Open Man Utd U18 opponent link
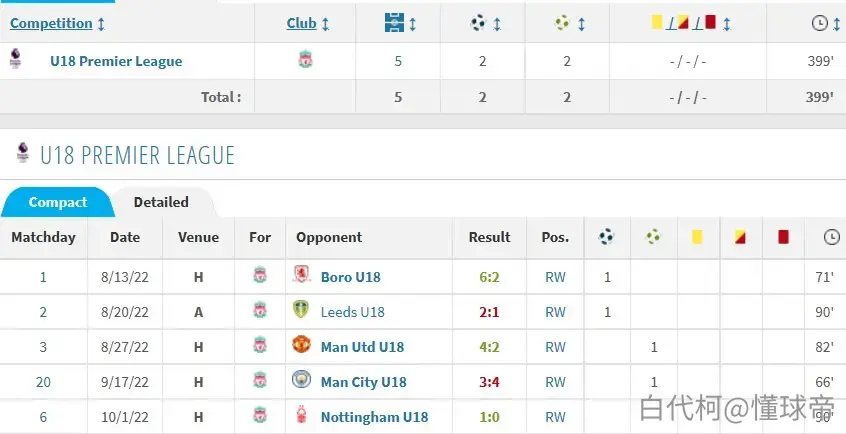This screenshot has height=434, width=846. 362,347
